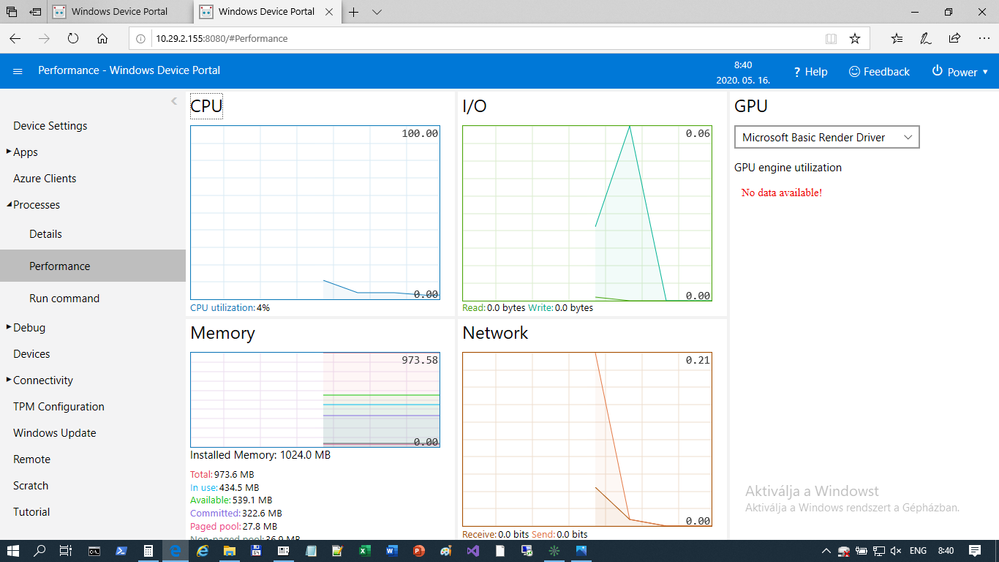This screenshot has height=562, width=999.
Task: Click the muted volume tray icon
Action: (x=896, y=551)
